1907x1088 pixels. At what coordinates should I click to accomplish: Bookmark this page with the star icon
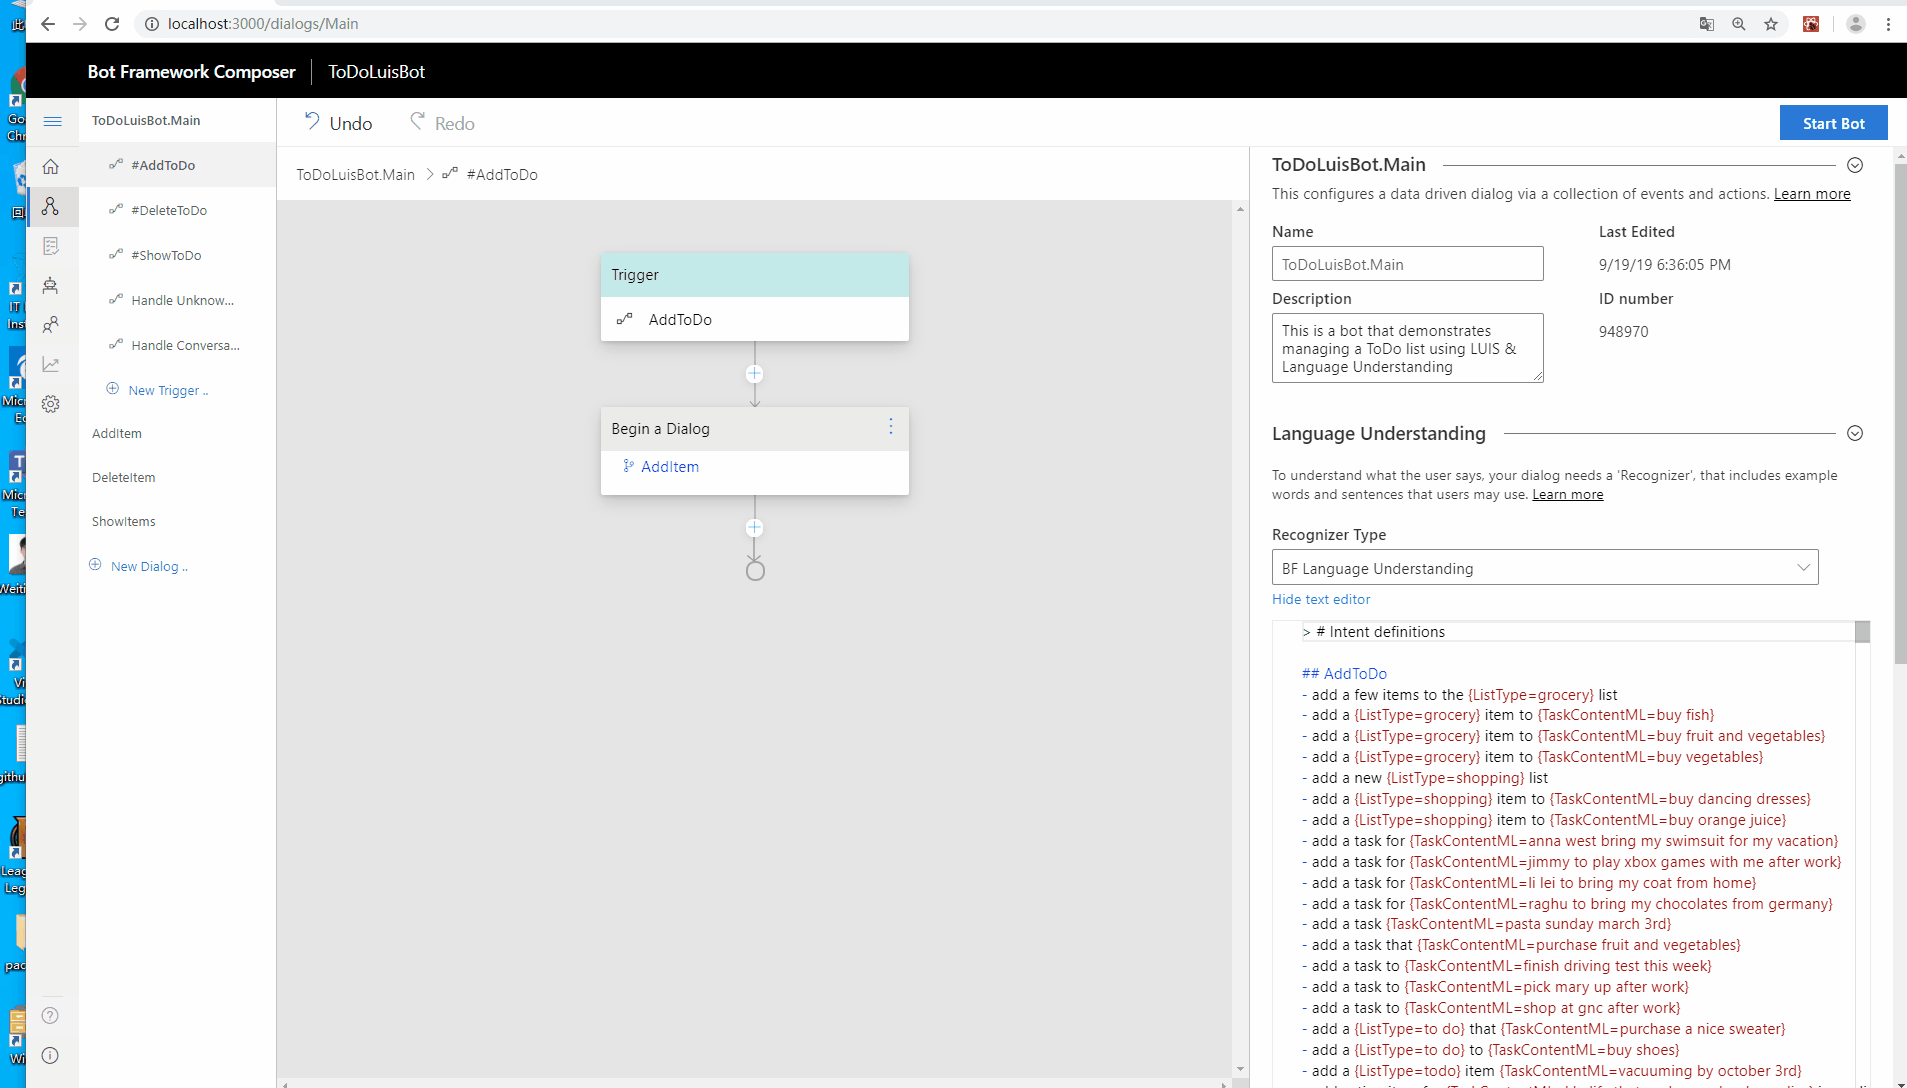1771,24
